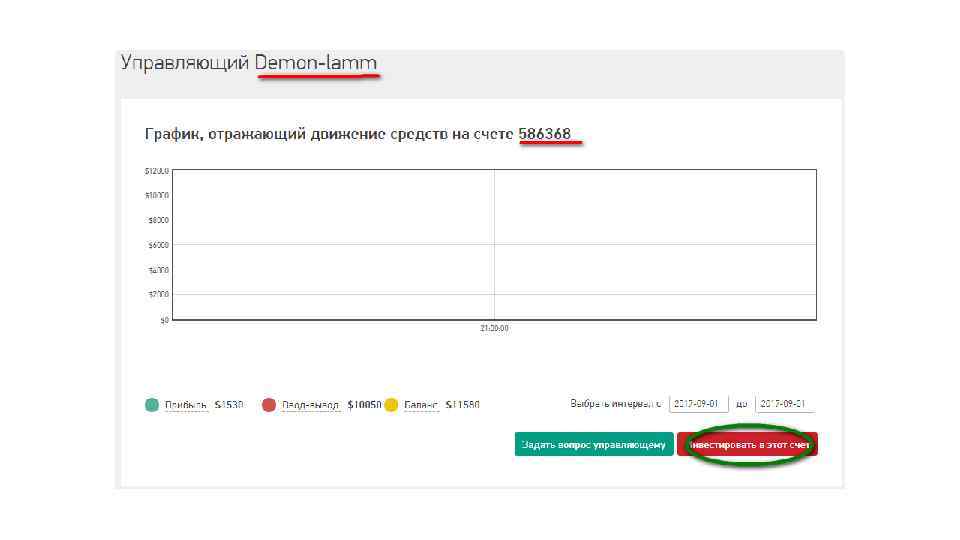Click the profit value $1530
The height and width of the screenshot is (540, 960).
(x=229, y=405)
